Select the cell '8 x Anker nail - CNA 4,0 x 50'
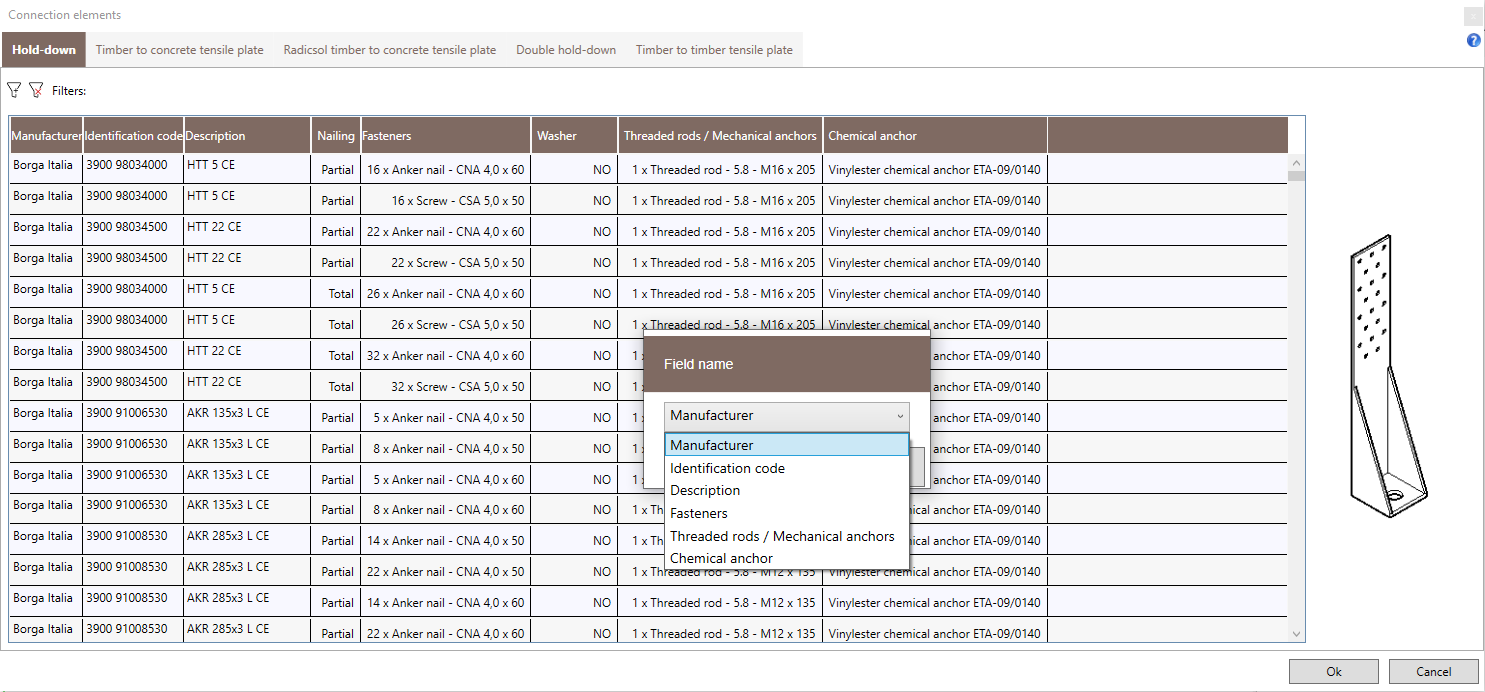The width and height of the screenshot is (1485, 692). [x=446, y=448]
